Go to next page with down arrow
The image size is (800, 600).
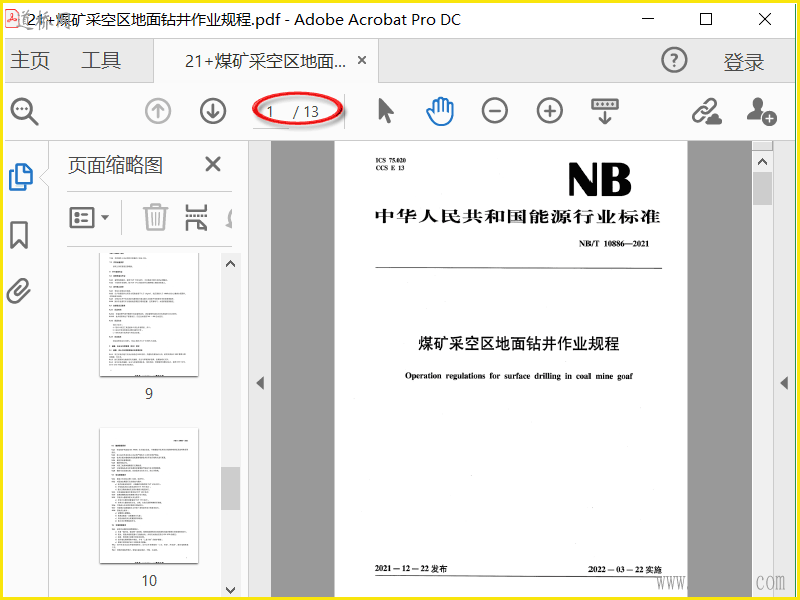pos(213,111)
